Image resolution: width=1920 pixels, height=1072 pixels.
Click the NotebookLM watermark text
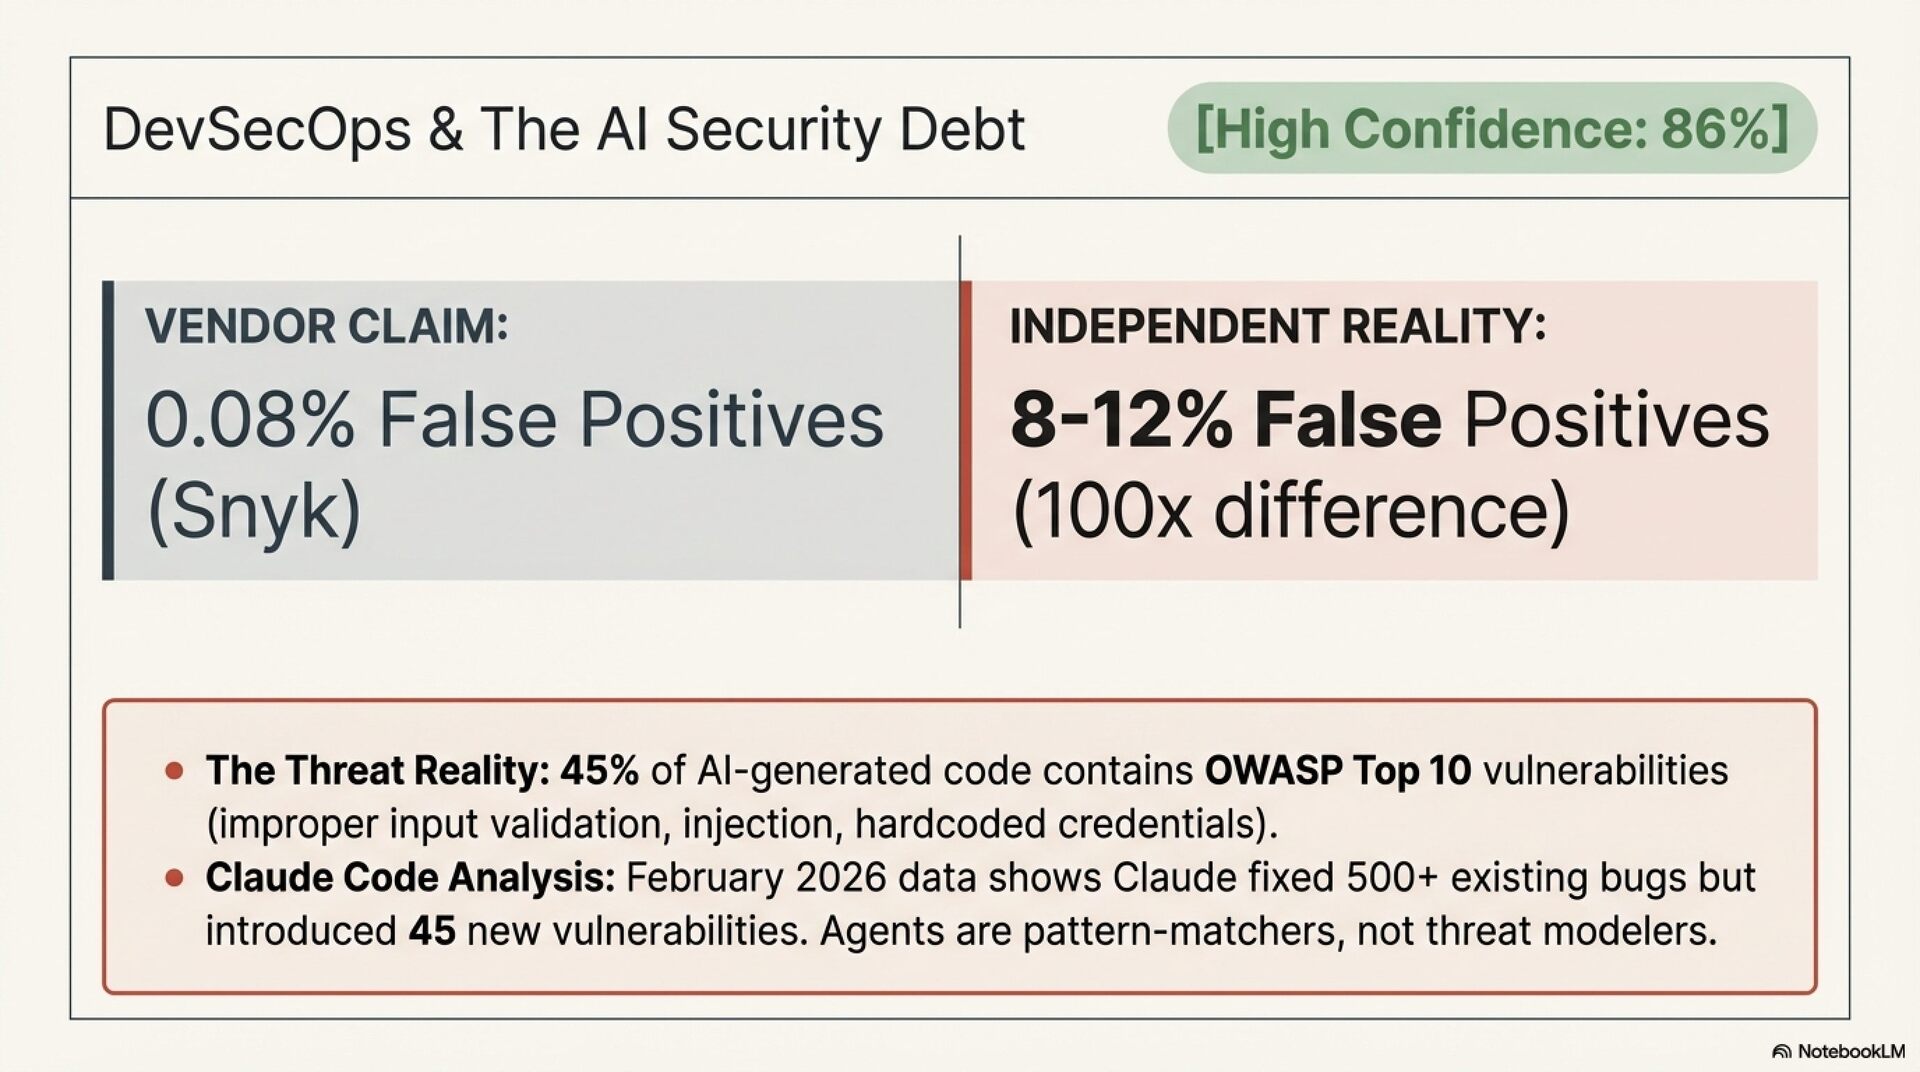tap(1850, 1051)
